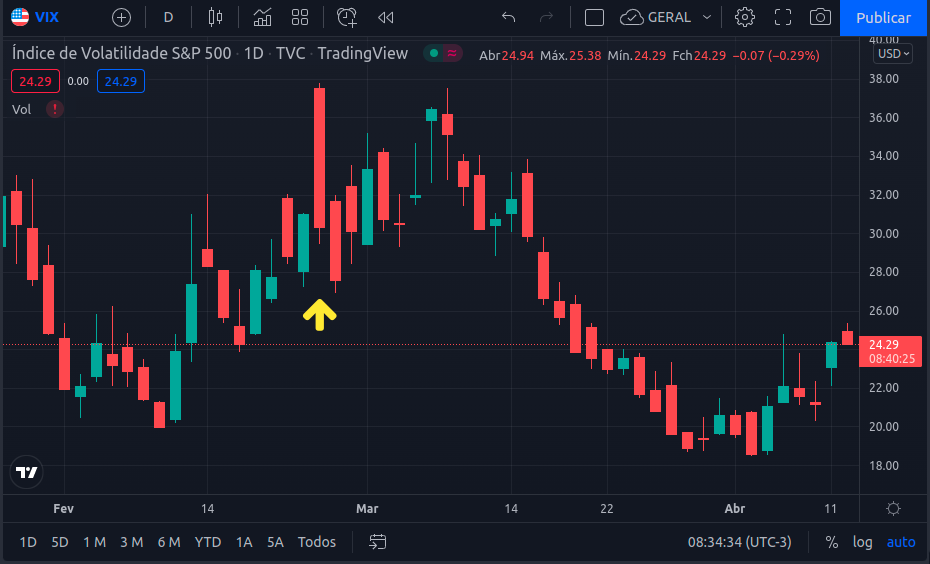Click the chart title Índice de Volatilidade S&P 500
This screenshot has width=930, height=564.
pyautogui.click(x=122, y=53)
